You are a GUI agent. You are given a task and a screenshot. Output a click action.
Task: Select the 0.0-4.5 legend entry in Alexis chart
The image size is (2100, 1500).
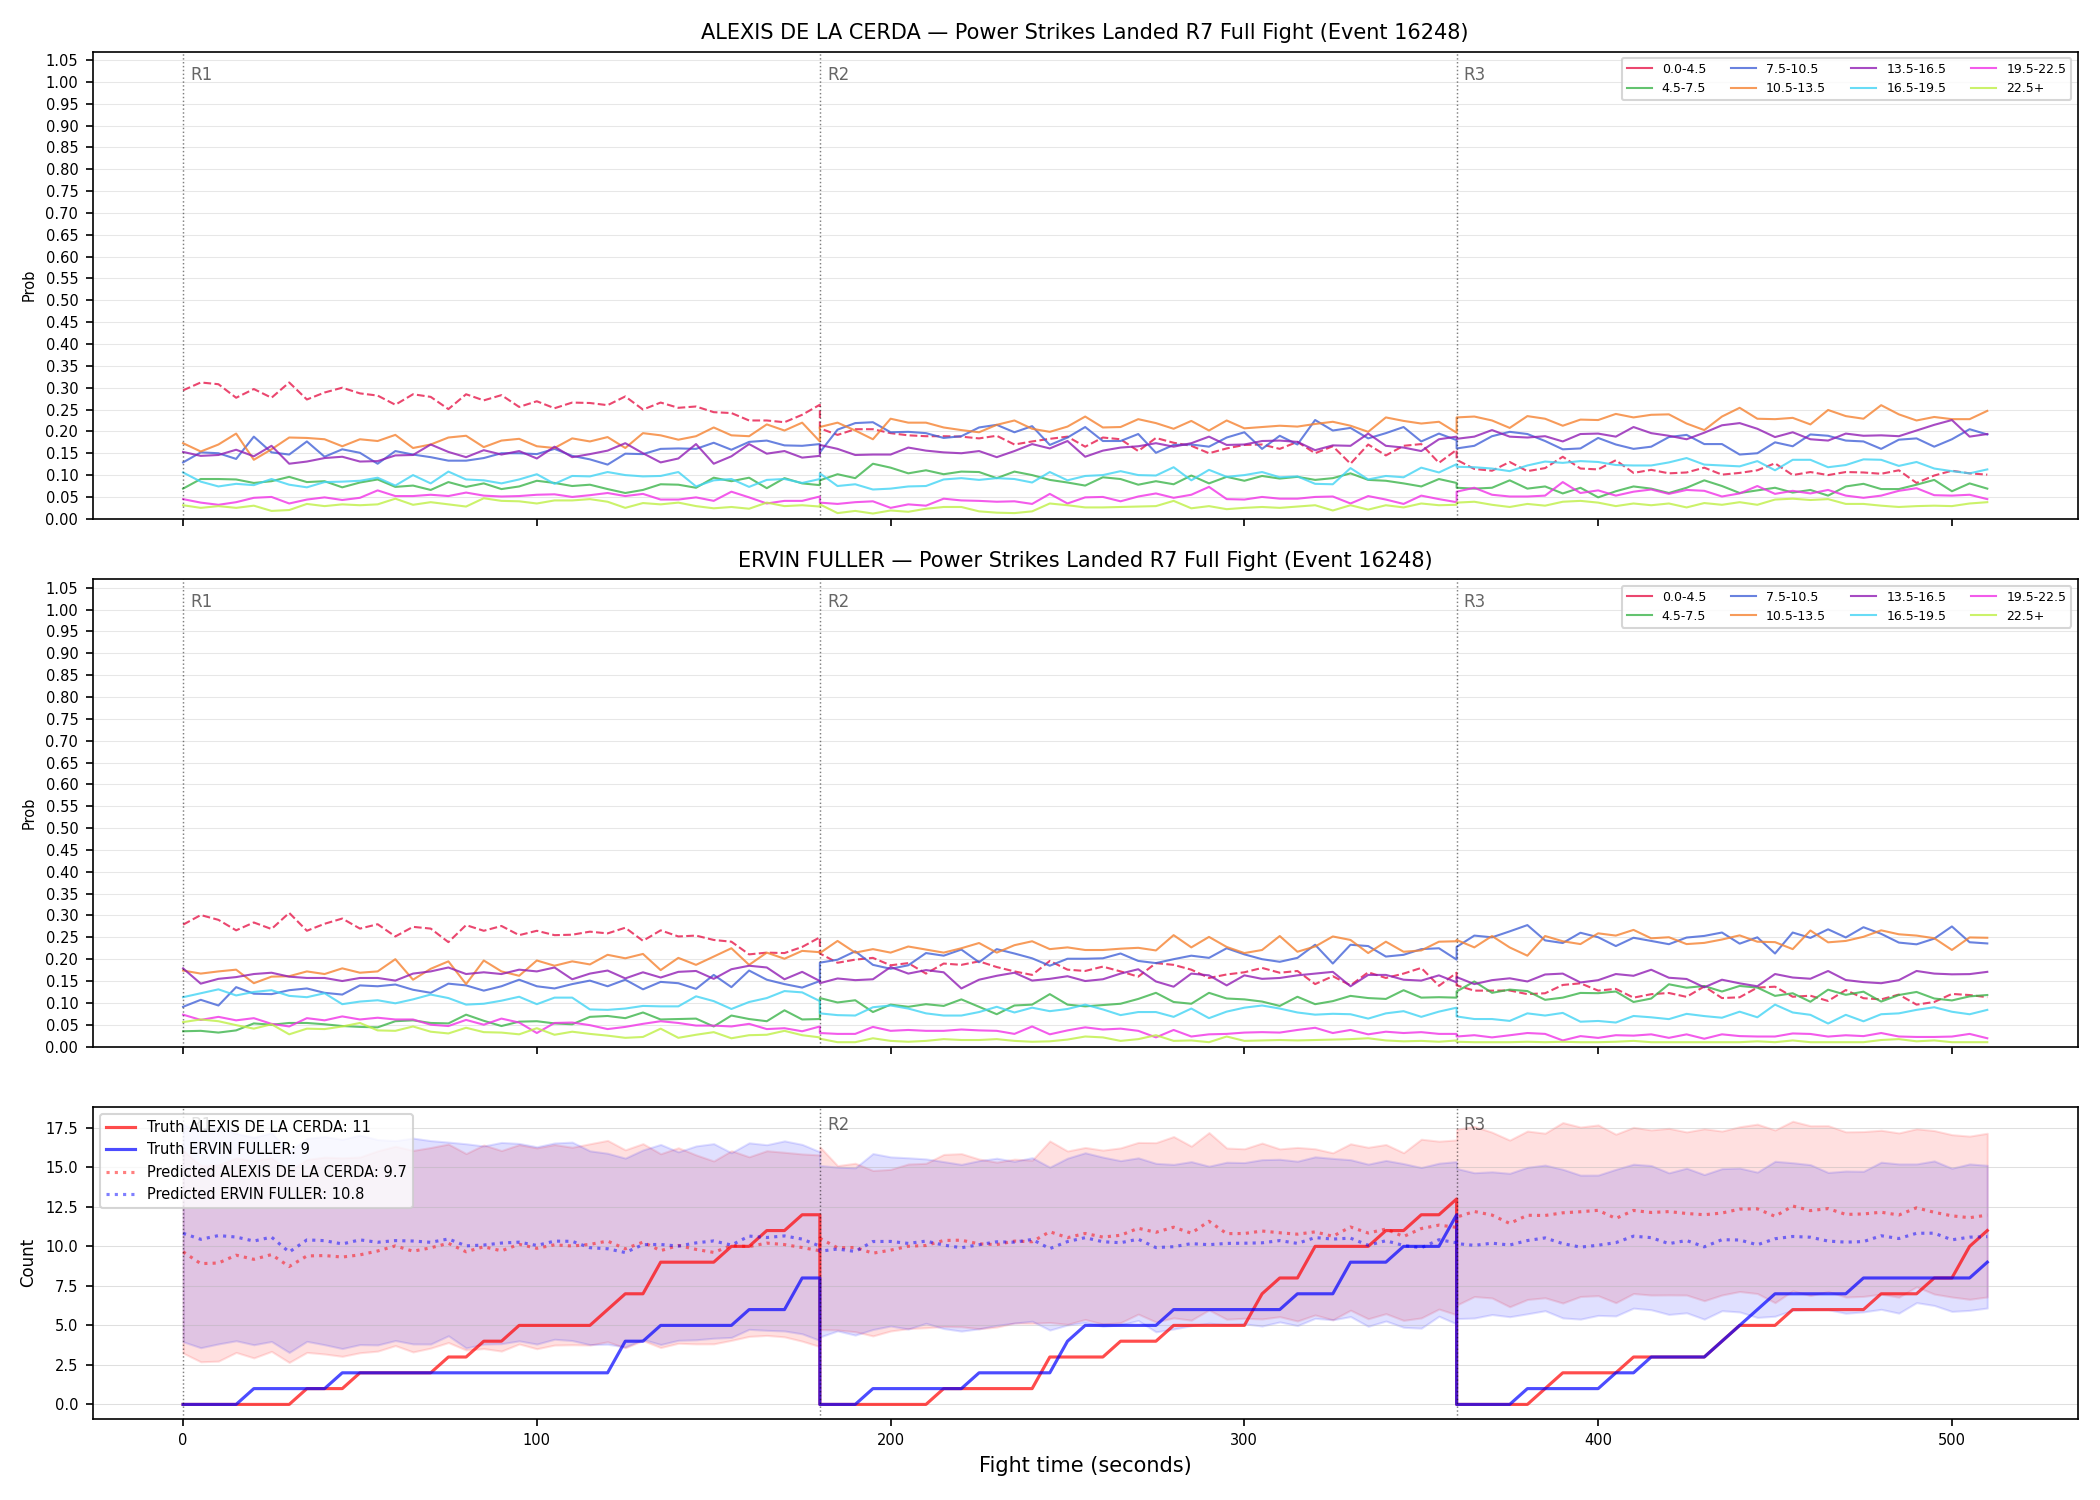1666,69
